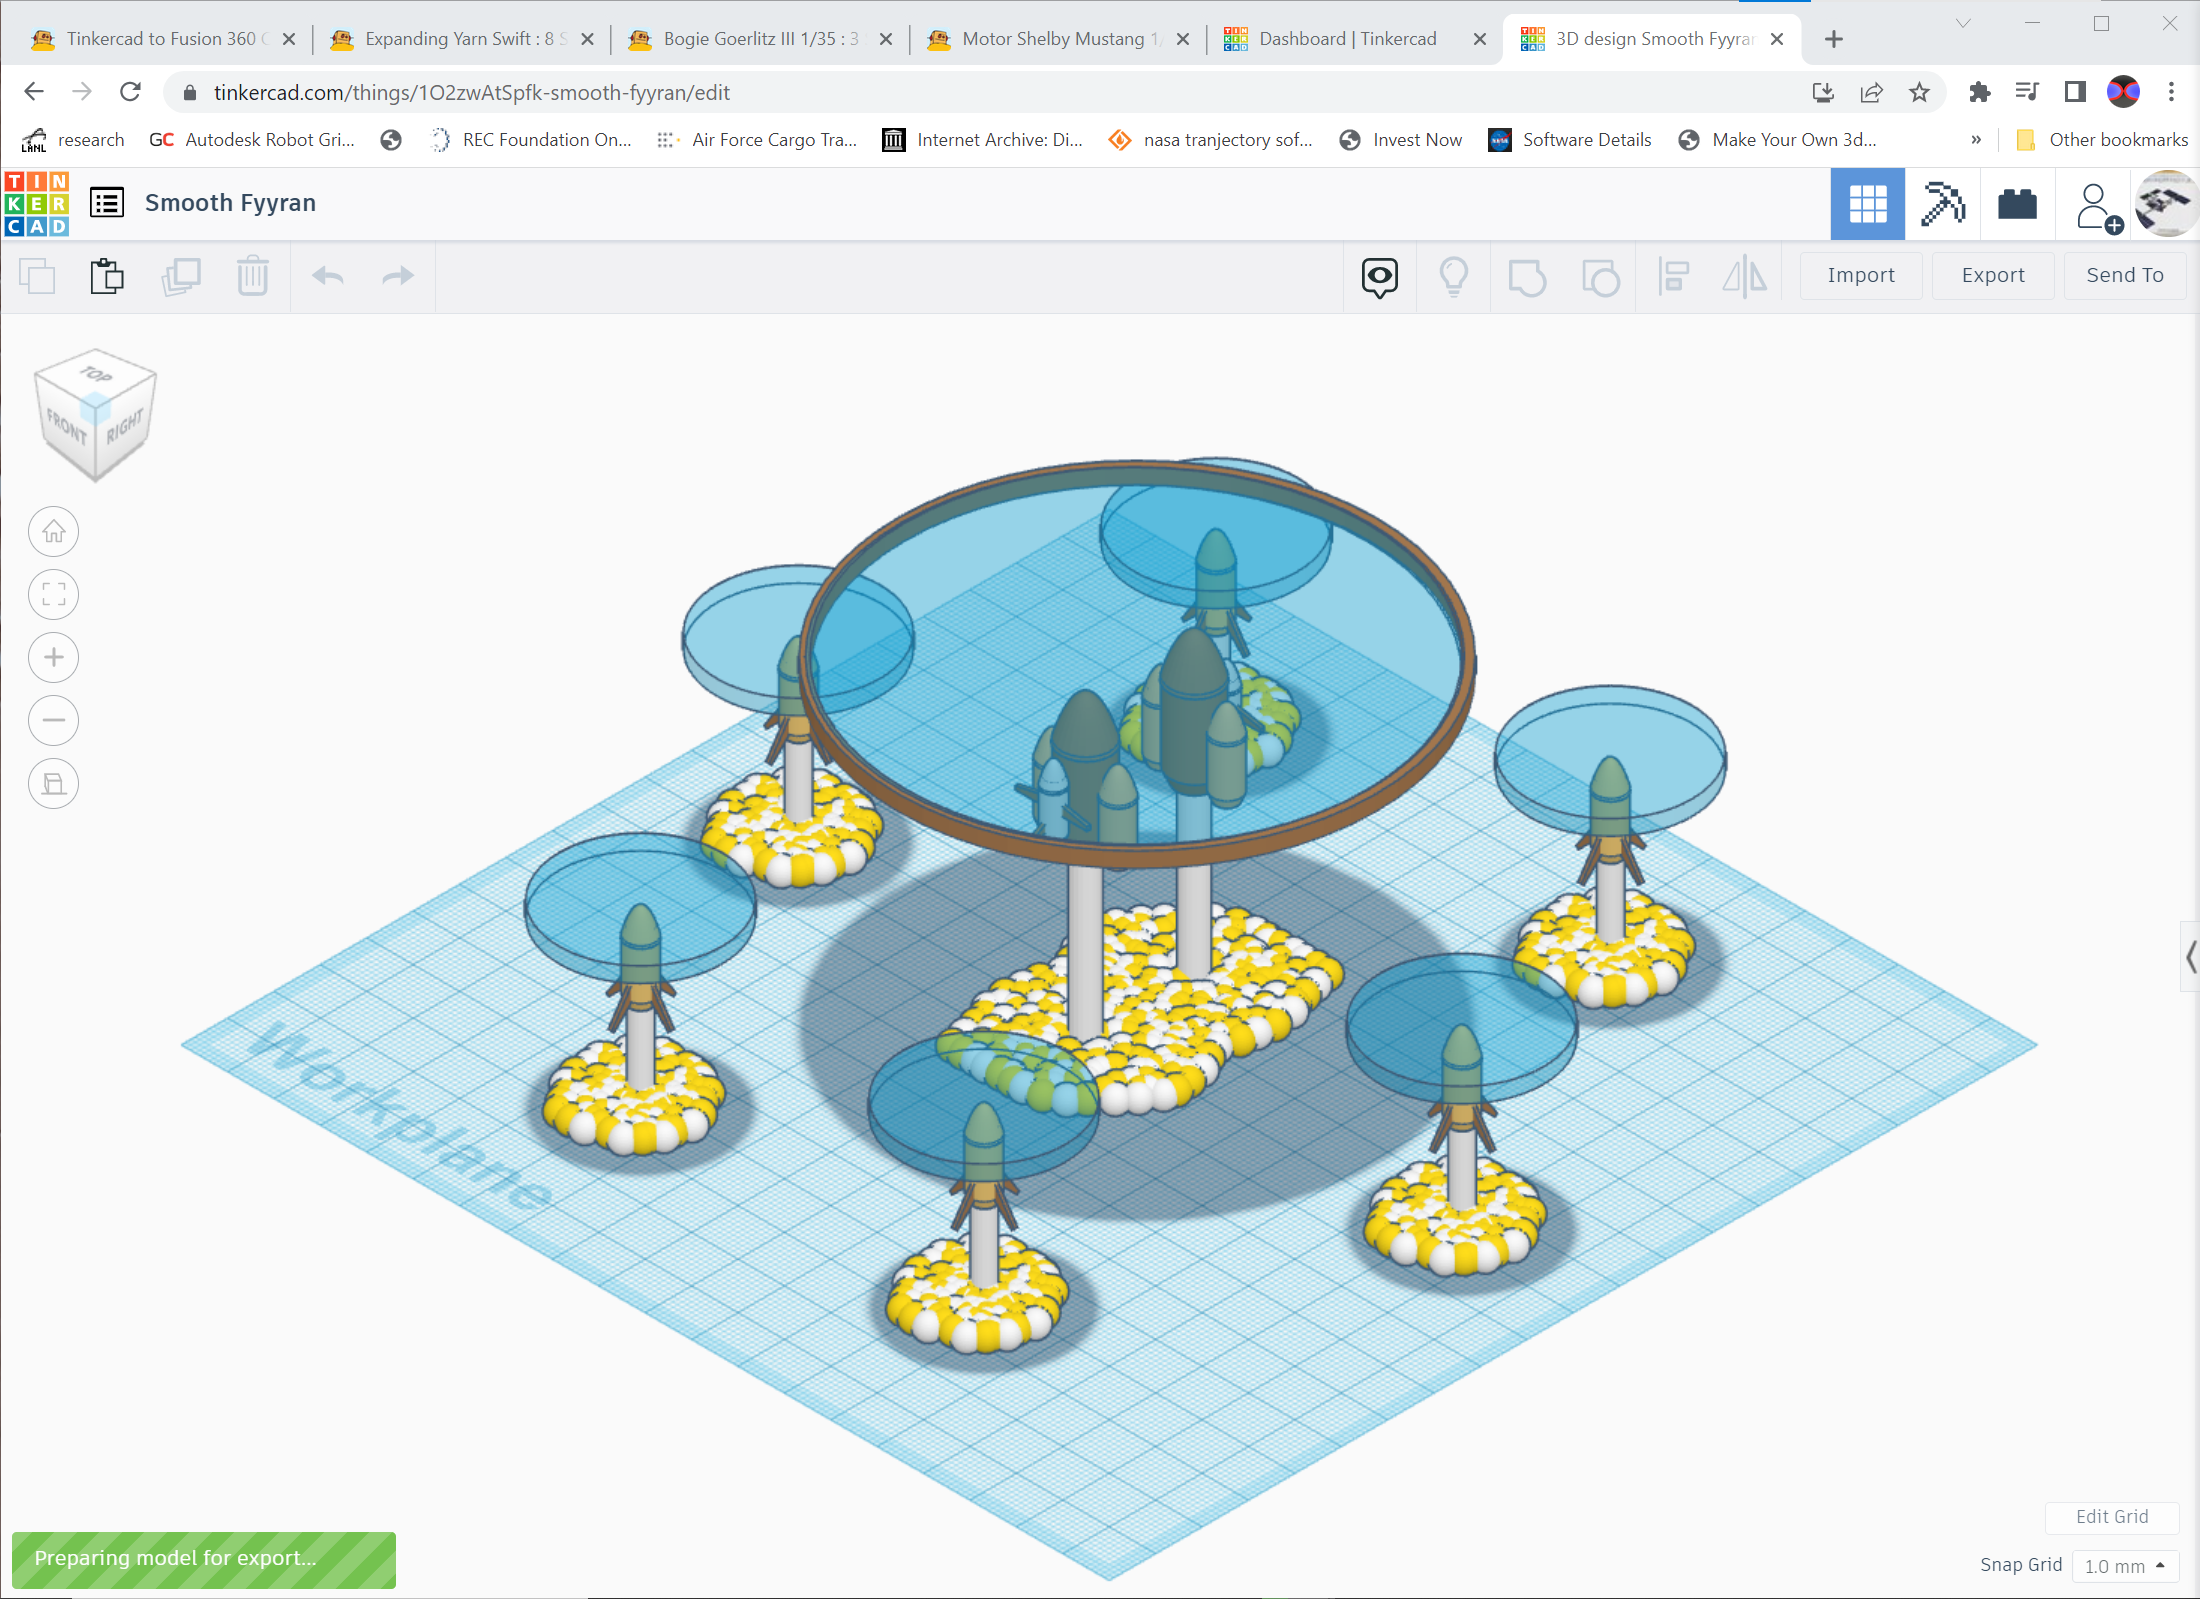The height and width of the screenshot is (1599, 2200).
Task: Click the Undo arrow
Action: pyautogui.click(x=328, y=276)
